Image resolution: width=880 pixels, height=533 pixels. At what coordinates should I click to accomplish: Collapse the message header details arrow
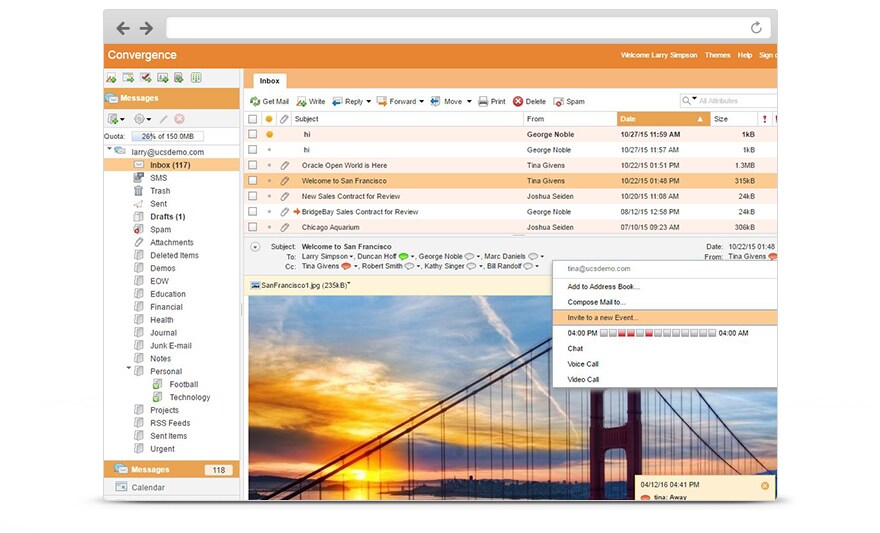click(255, 247)
